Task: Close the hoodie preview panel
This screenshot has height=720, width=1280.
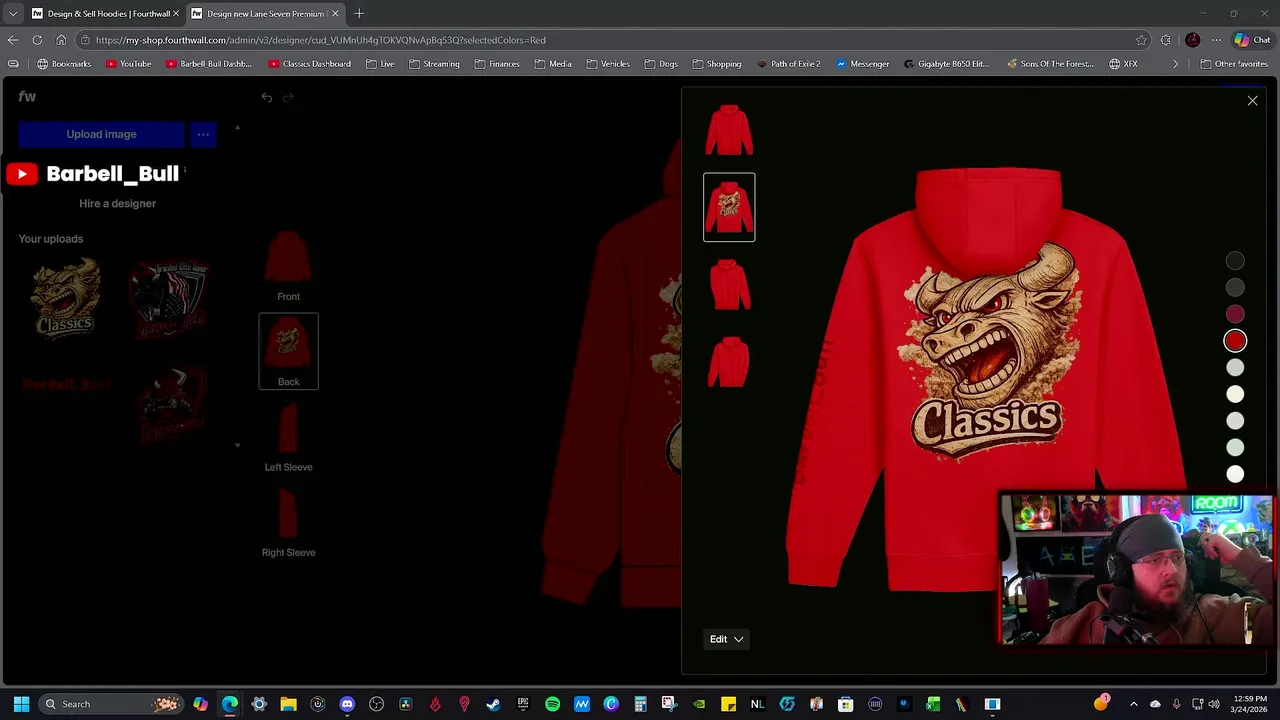Action: point(1252,100)
